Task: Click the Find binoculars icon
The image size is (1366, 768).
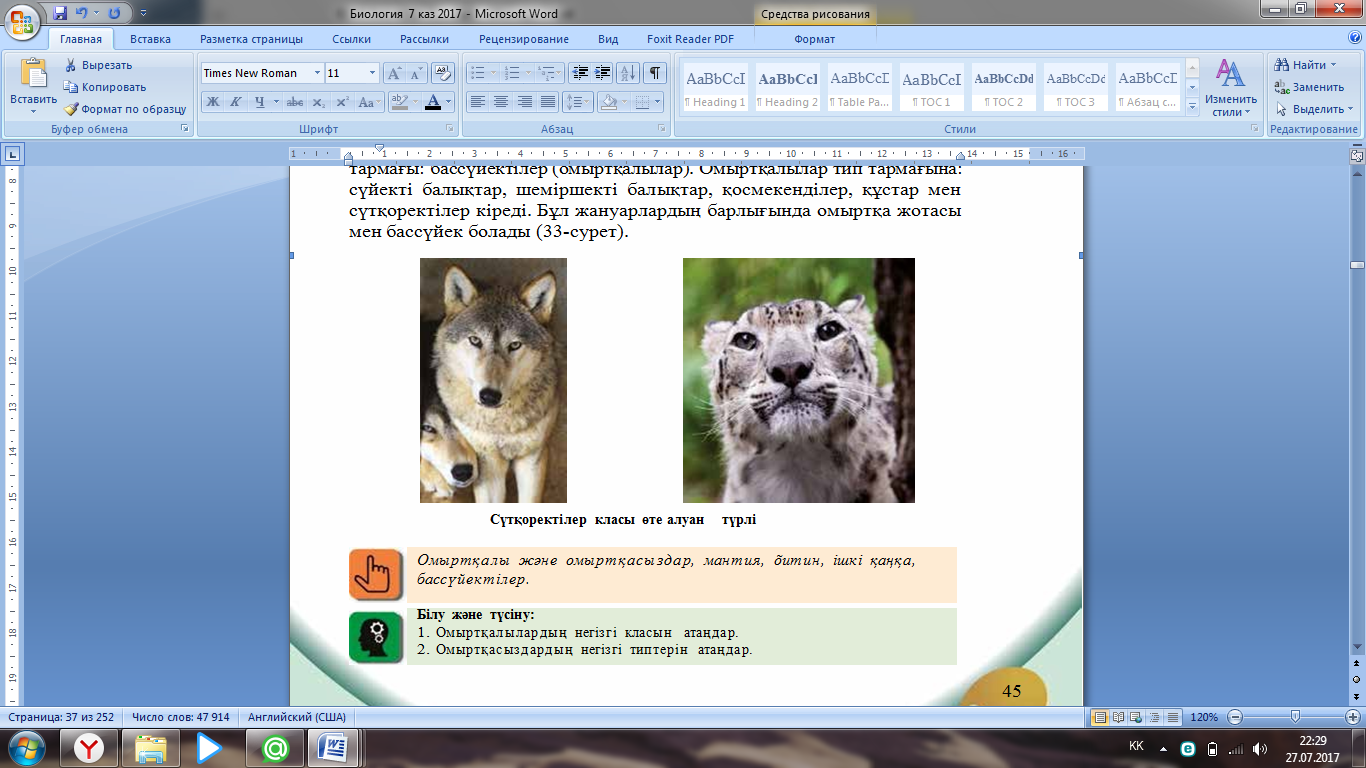Action: click(x=1281, y=65)
